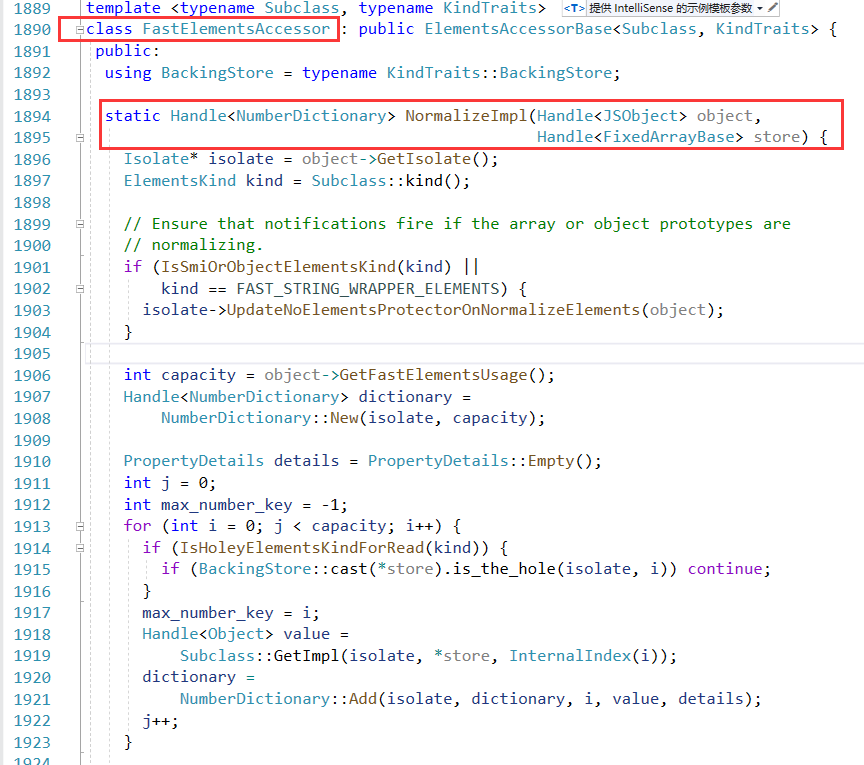The image size is (864, 765).
Task: Click 'PropertyDetails::Empty' on line 1910
Action: pyautogui.click(x=471, y=461)
